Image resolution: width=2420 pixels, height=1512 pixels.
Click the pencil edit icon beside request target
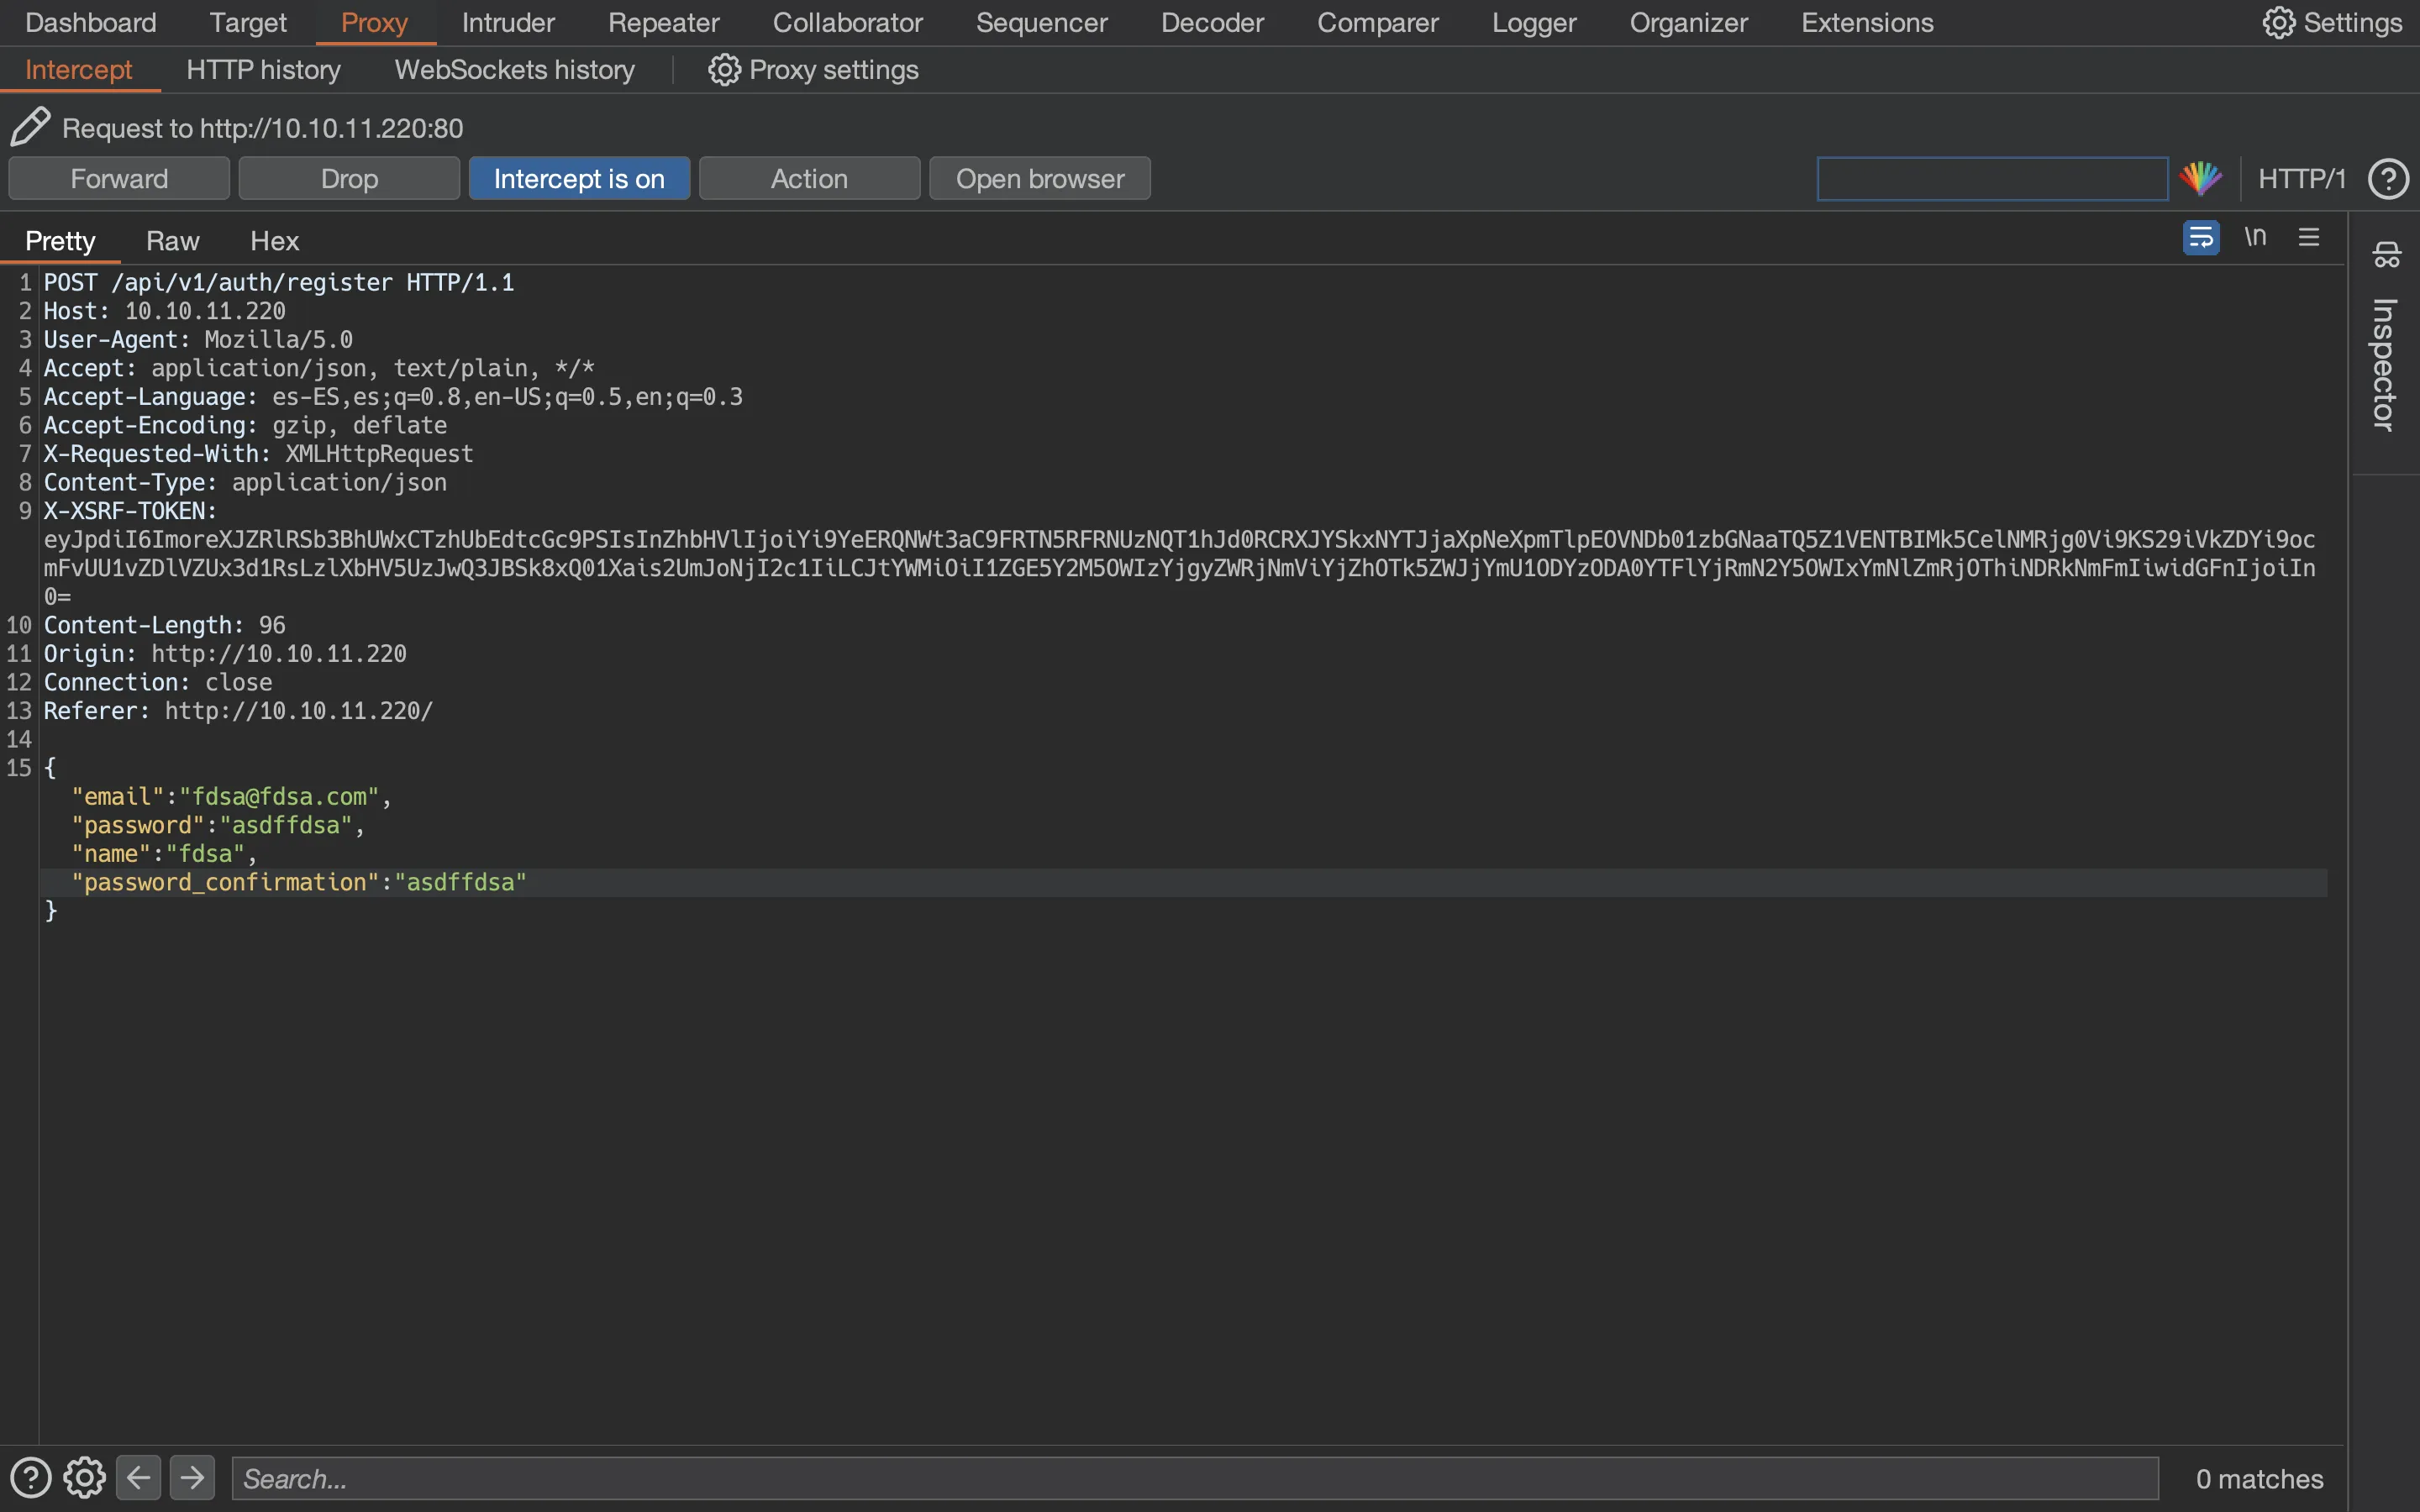[30, 127]
